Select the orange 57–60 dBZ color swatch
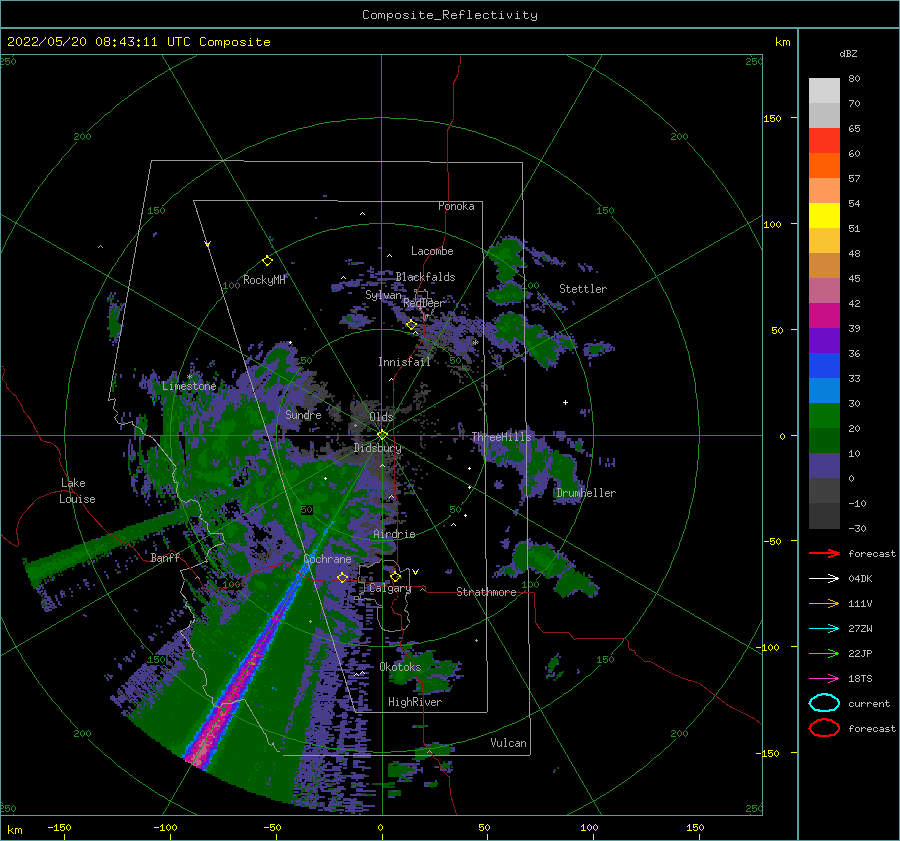This screenshot has height=841, width=900. point(824,166)
